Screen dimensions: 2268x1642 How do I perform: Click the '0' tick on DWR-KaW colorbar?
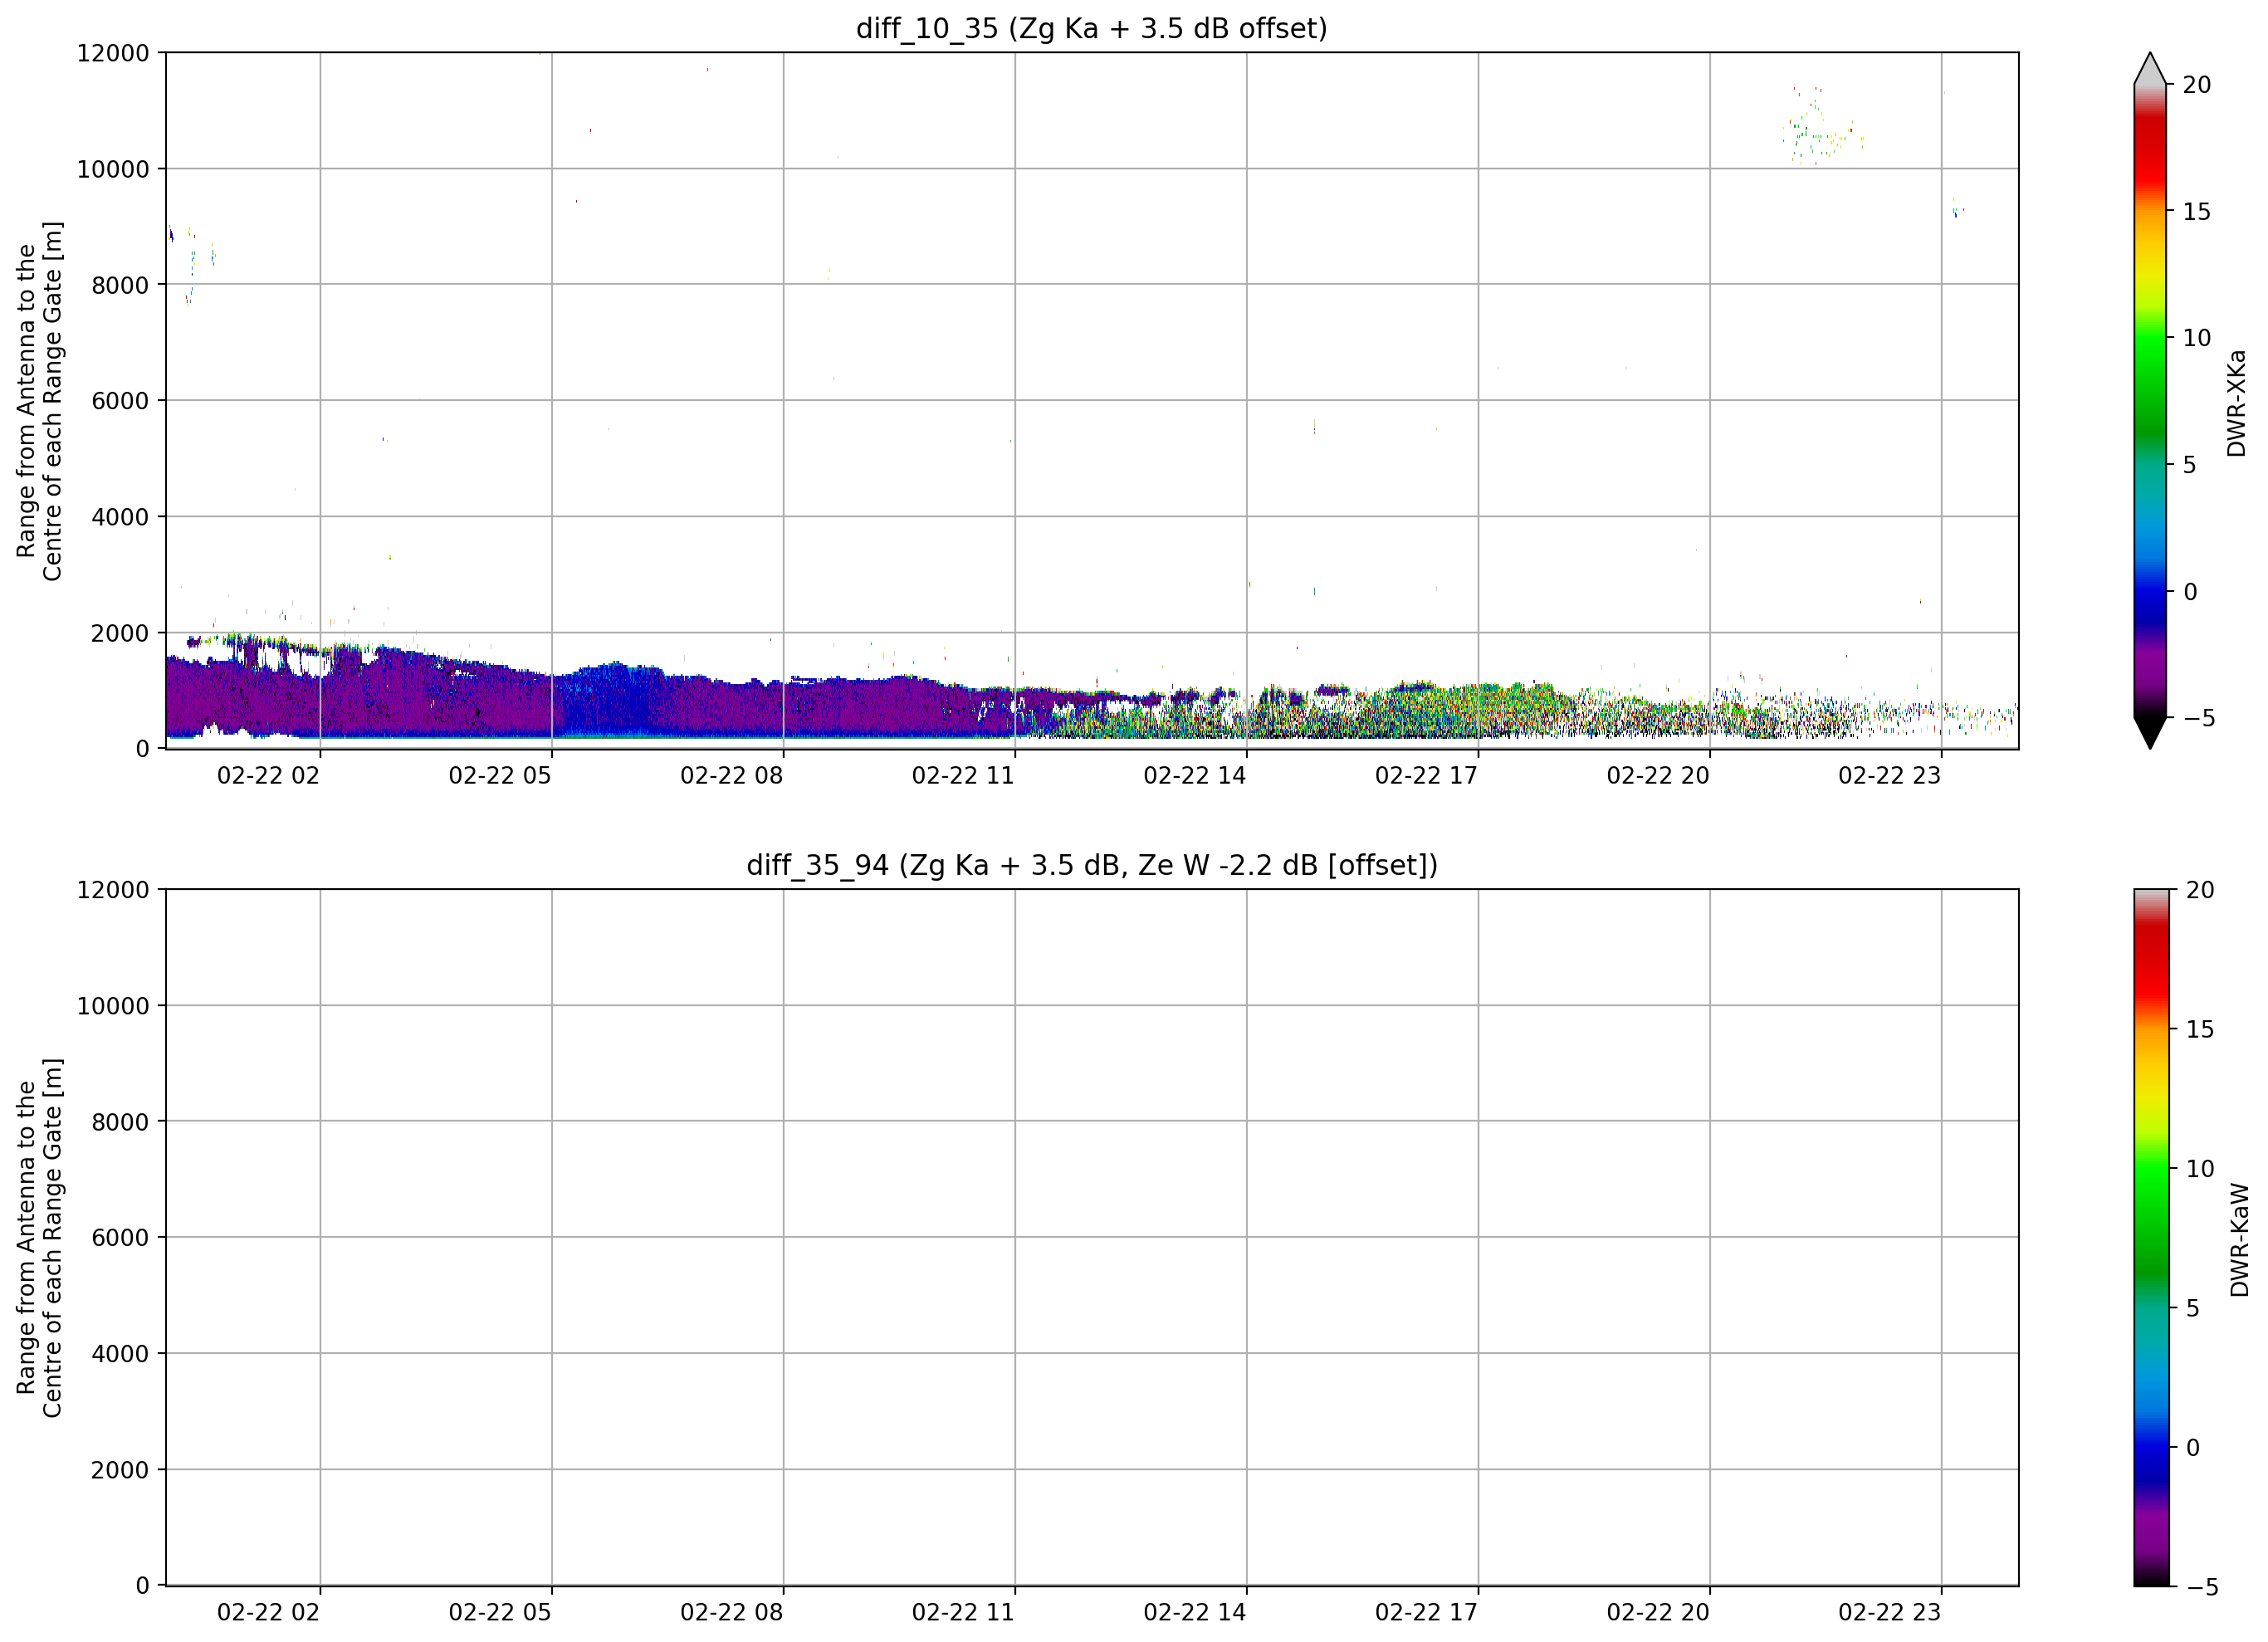(x=2193, y=1448)
